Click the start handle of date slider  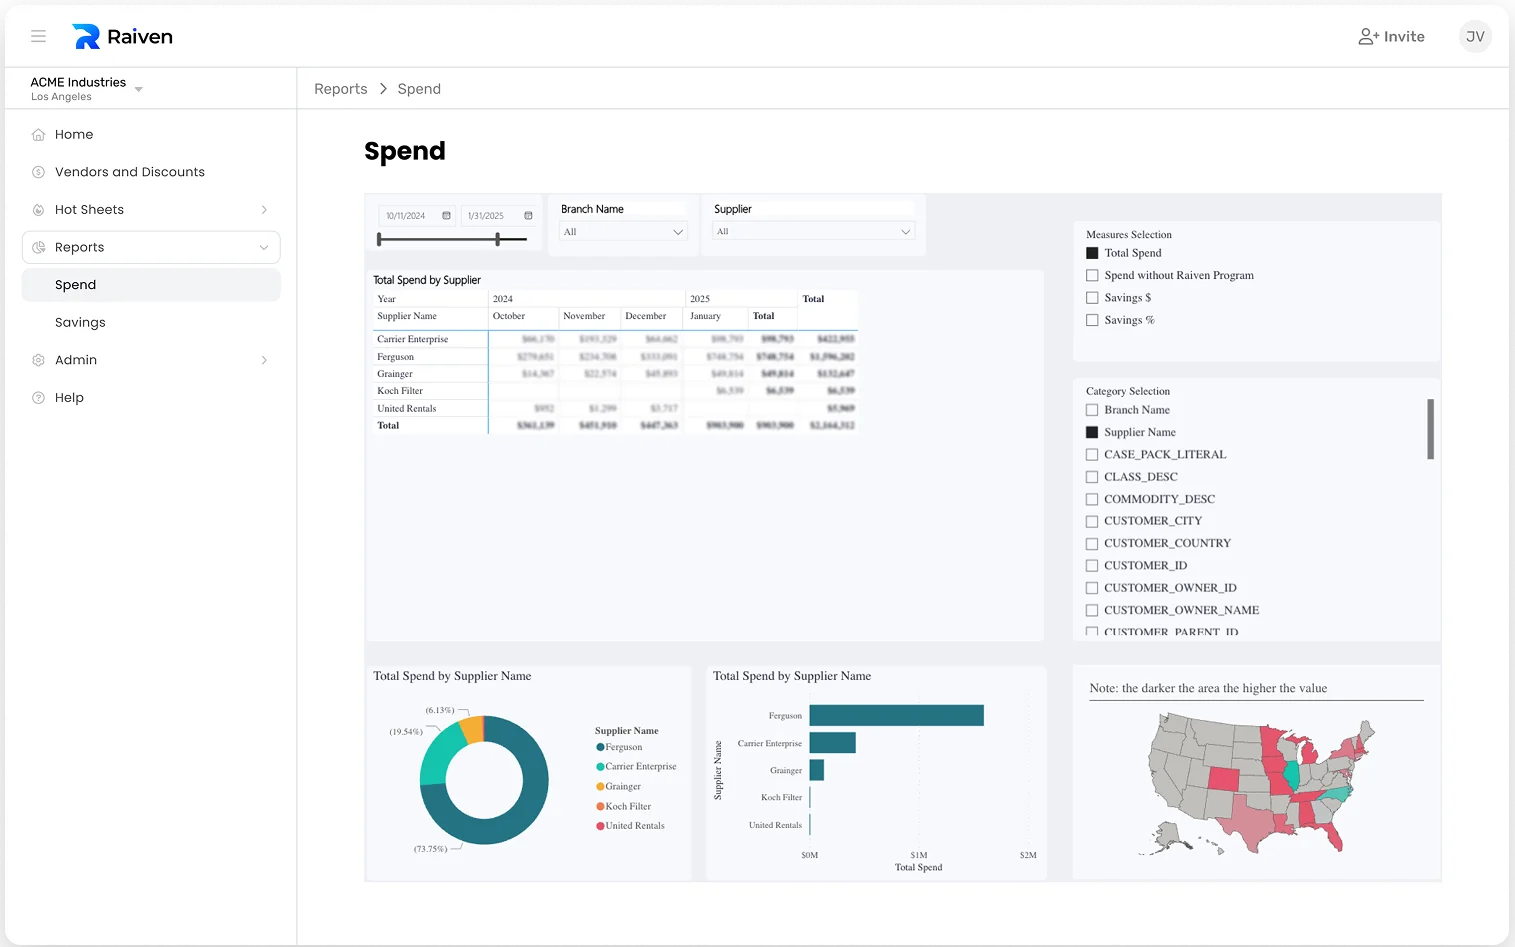[x=379, y=239]
